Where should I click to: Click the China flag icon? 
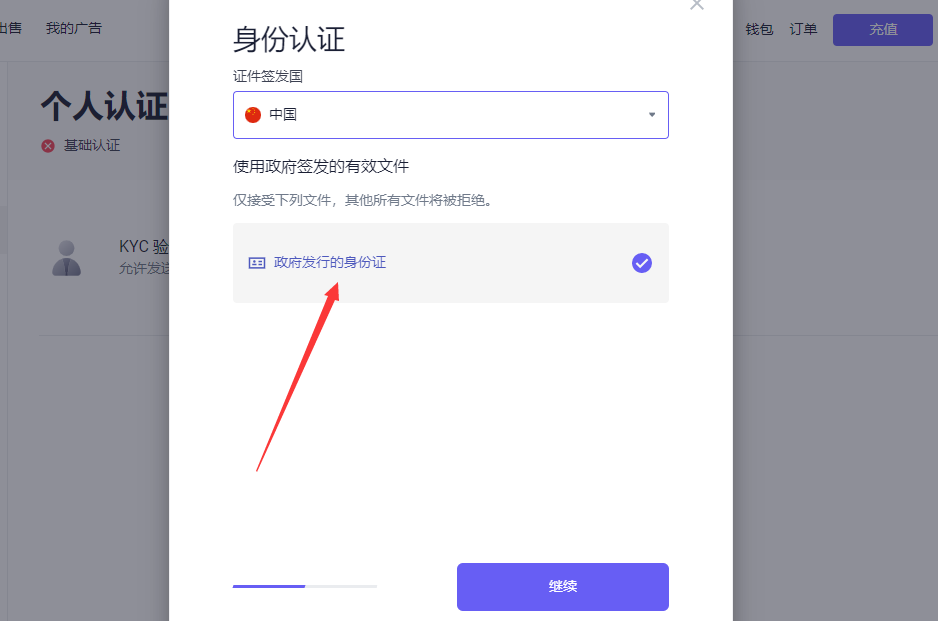253,115
